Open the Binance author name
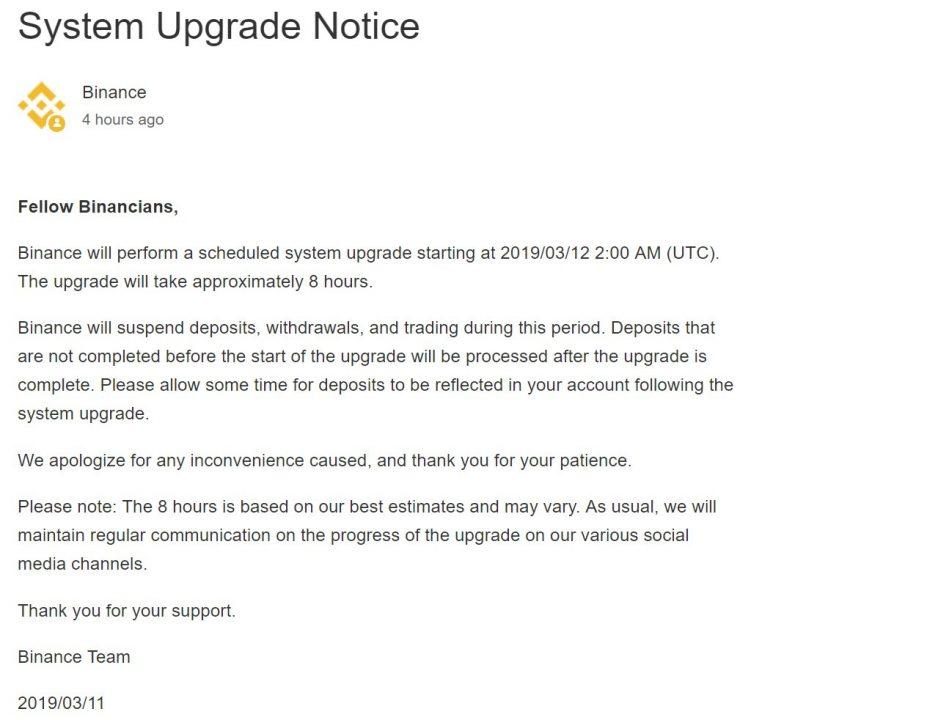Viewport: 927px width, 720px height. [x=114, y=92]
